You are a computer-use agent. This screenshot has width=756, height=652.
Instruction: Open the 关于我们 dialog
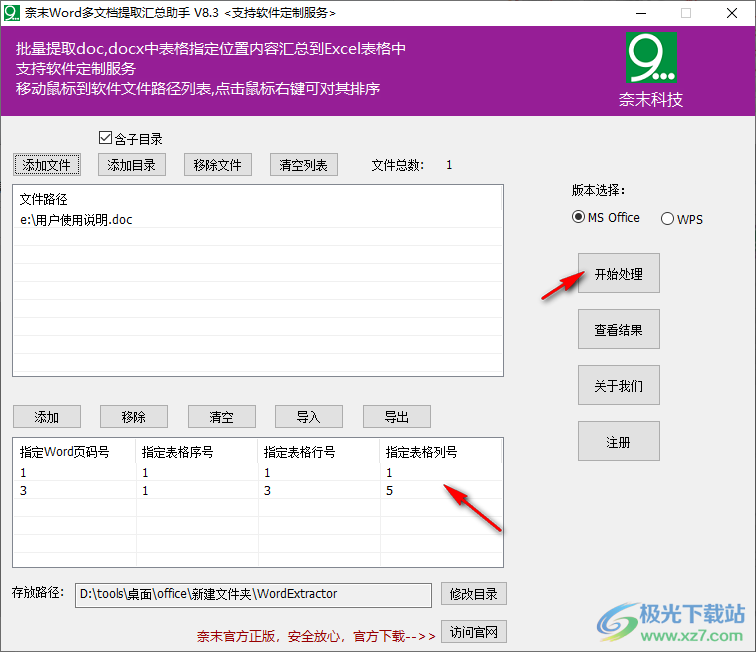tap(619, 385)
